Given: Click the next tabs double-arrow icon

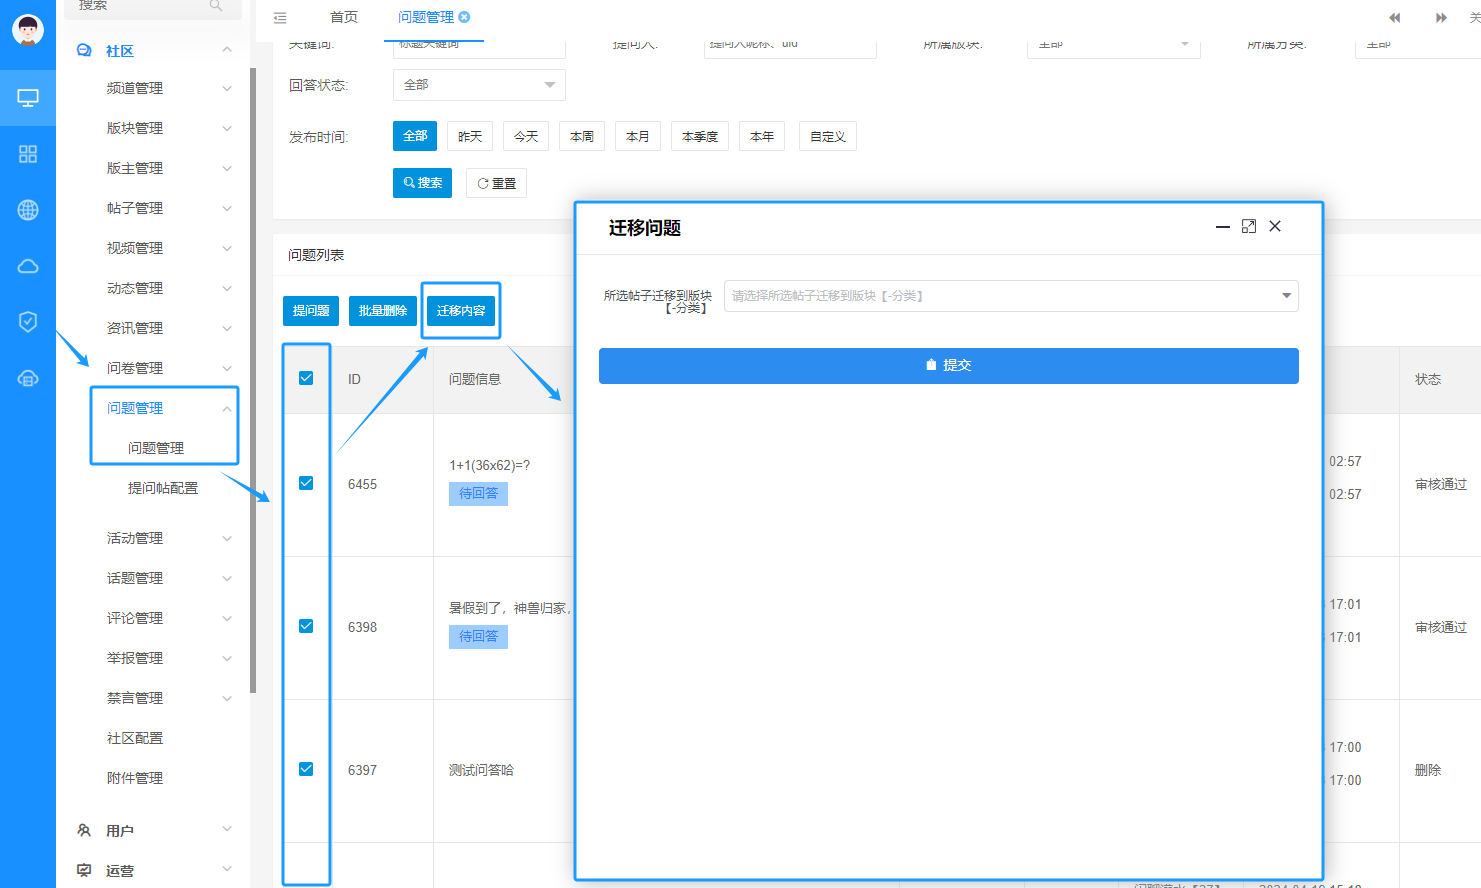Looking at the screenshot, I should [1441, 17].
